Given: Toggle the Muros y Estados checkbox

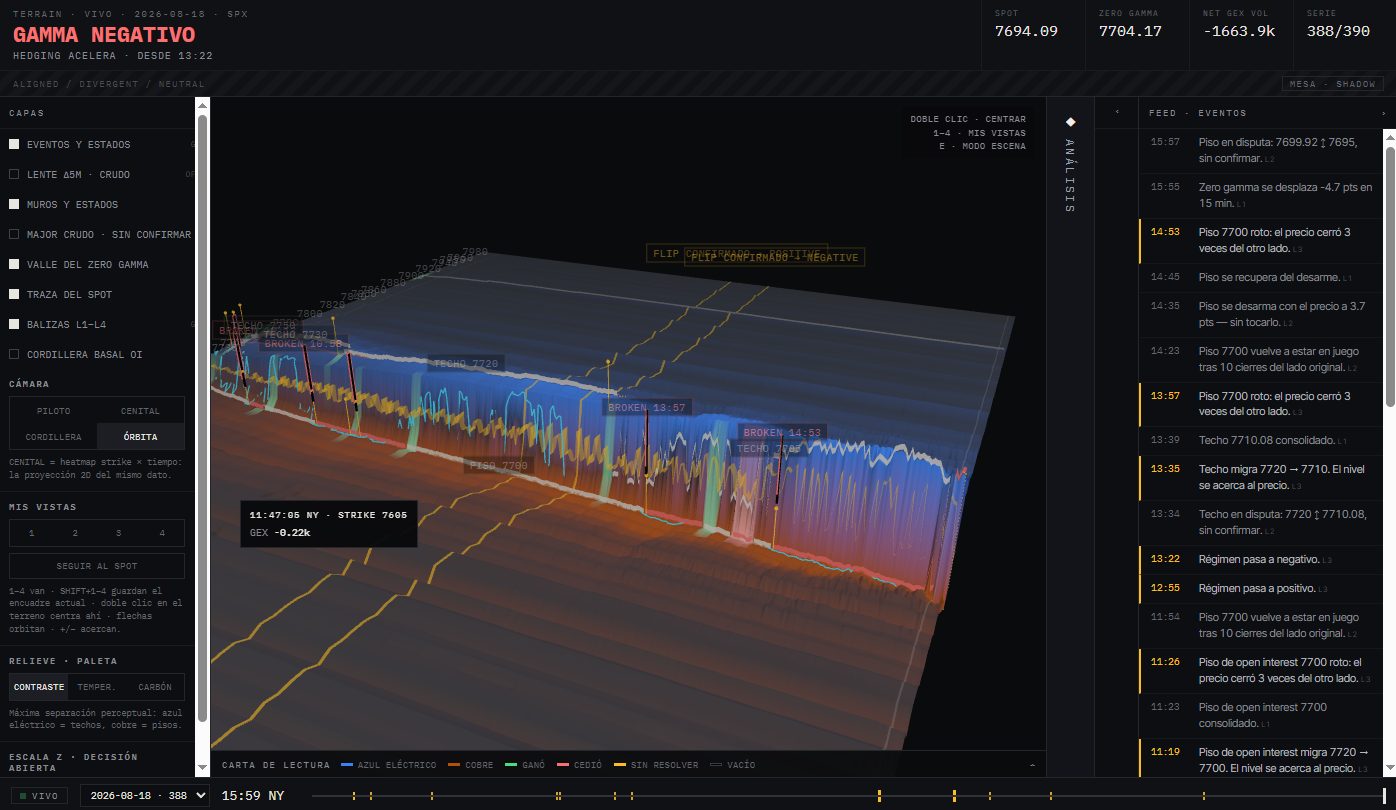Looking at the screenshot, I should 14,204.
